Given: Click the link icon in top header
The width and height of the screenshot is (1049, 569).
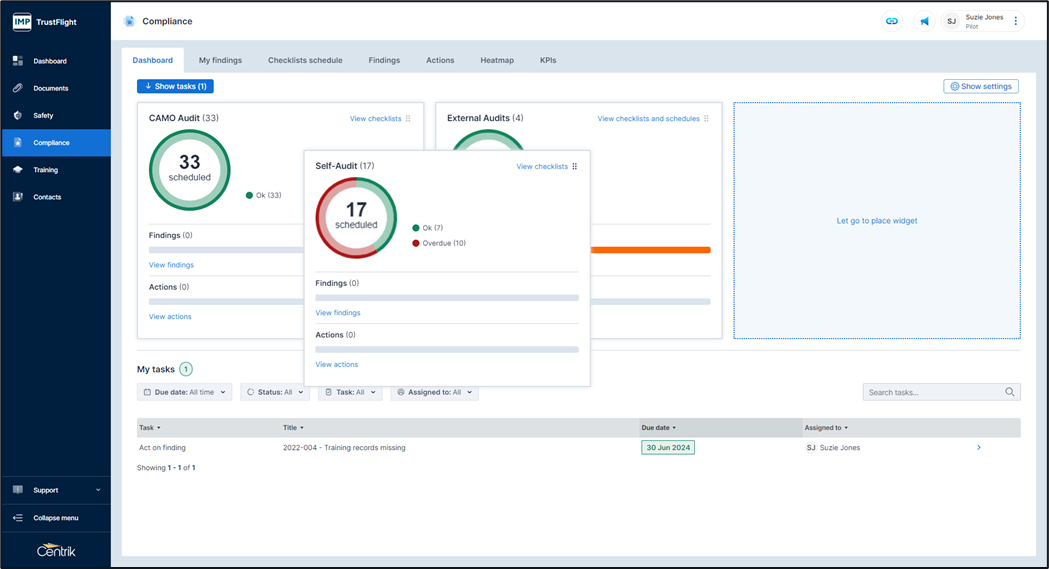Looking at the screenshot, I should [891, 21].
